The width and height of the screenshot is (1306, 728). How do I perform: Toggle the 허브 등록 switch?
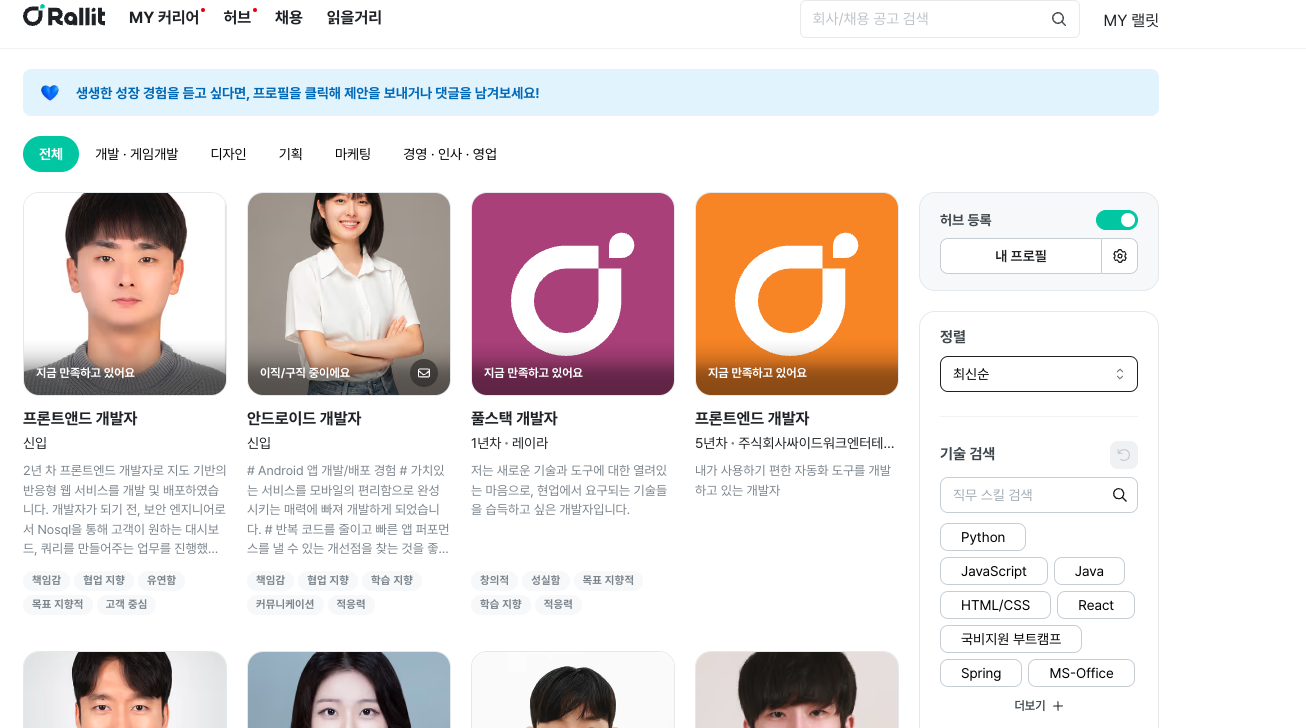1117,220
